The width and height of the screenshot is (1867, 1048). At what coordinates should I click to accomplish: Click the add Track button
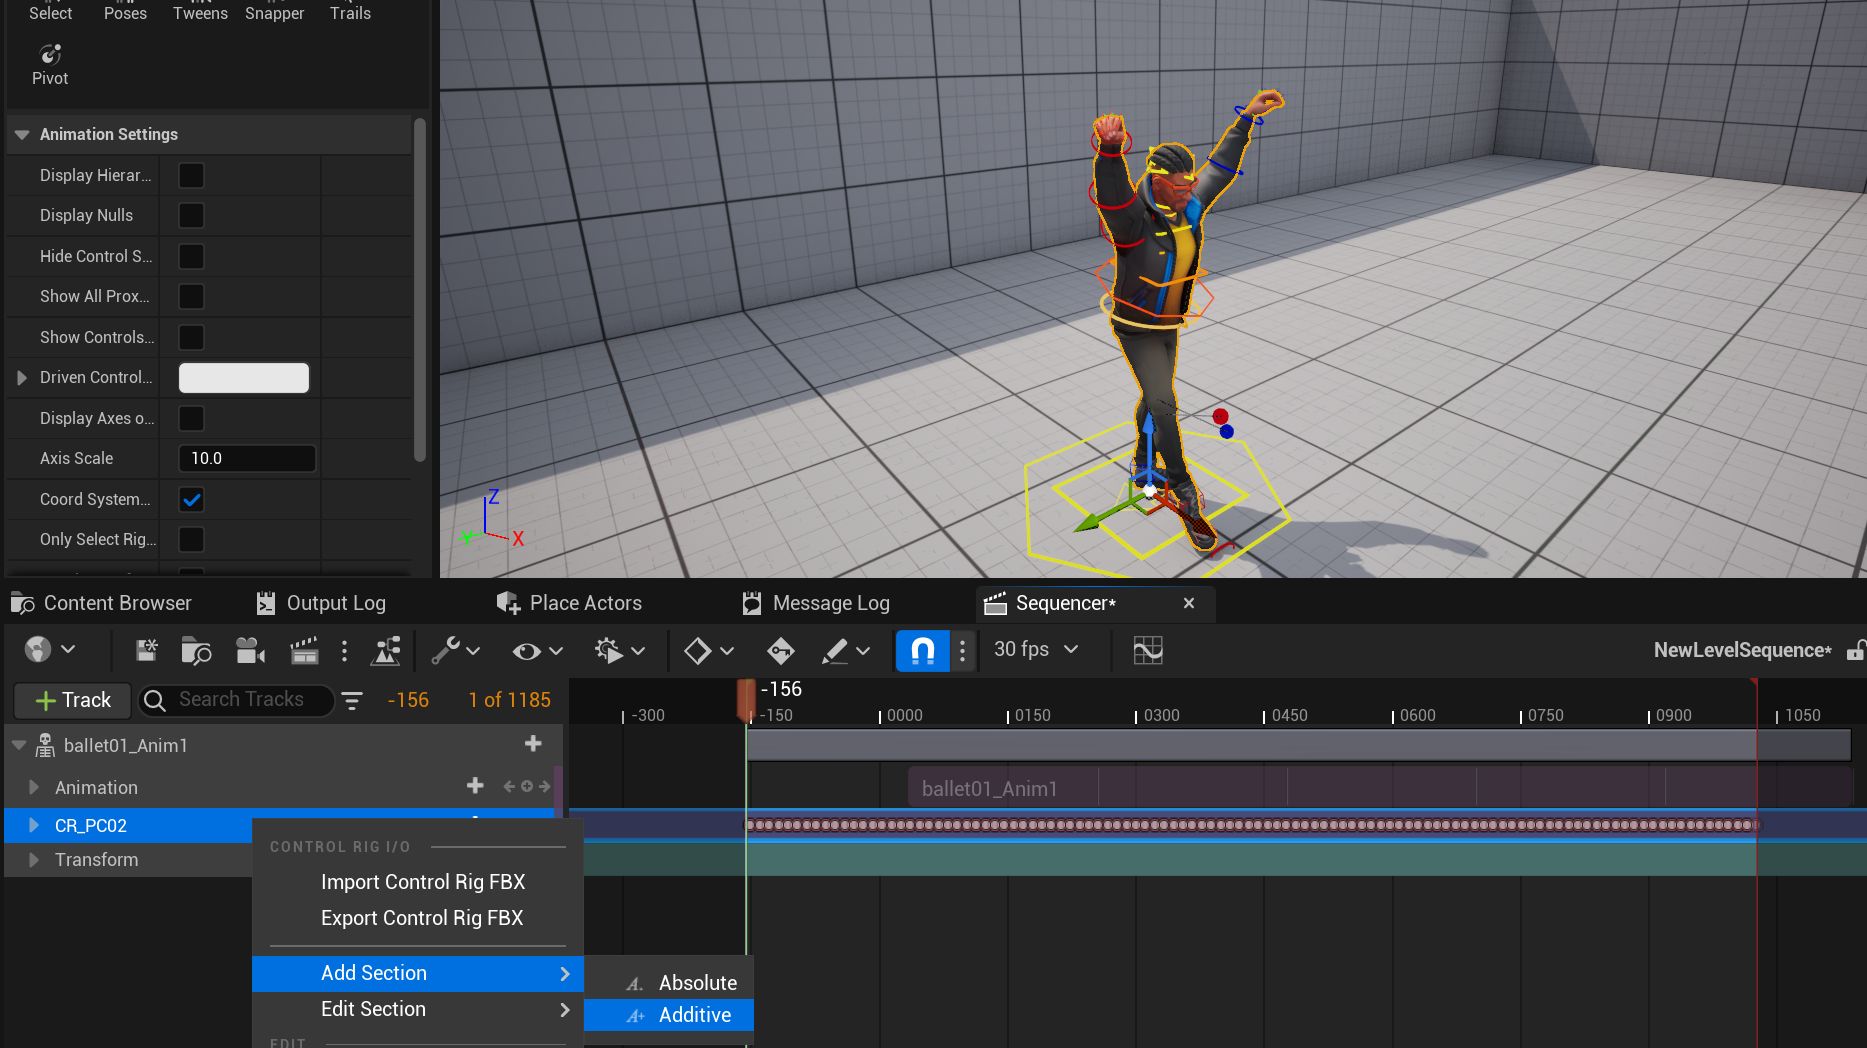72,701
